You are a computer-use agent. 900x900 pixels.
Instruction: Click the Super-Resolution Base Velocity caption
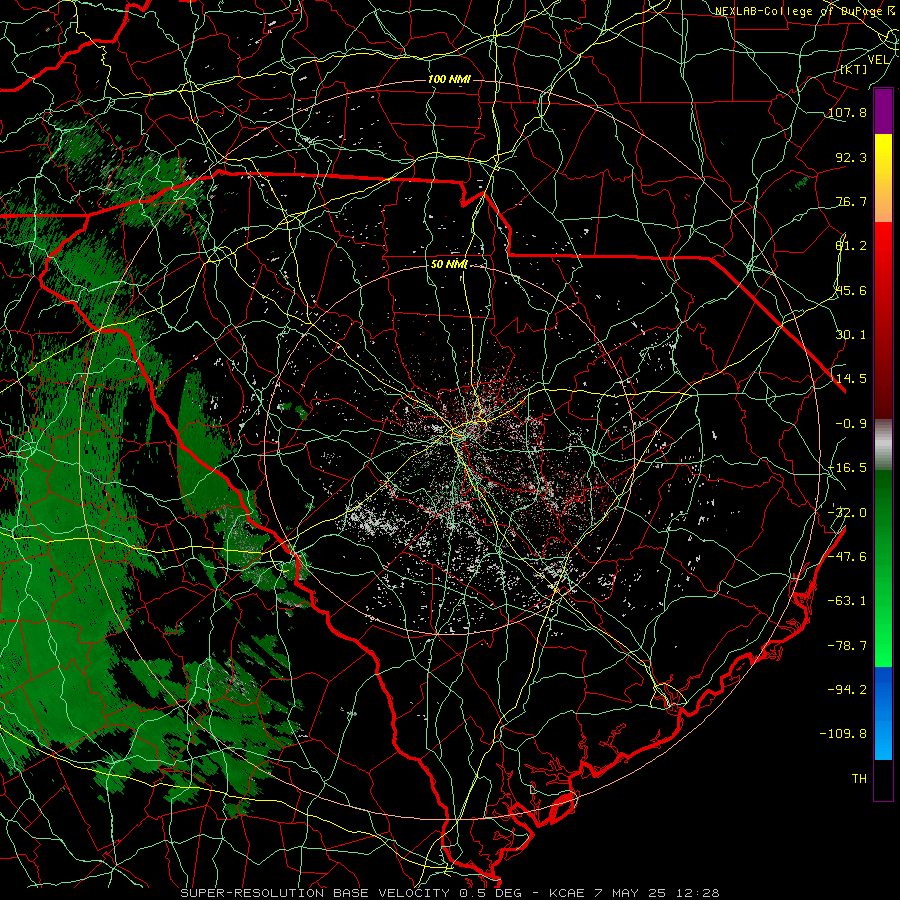[449, 893]
